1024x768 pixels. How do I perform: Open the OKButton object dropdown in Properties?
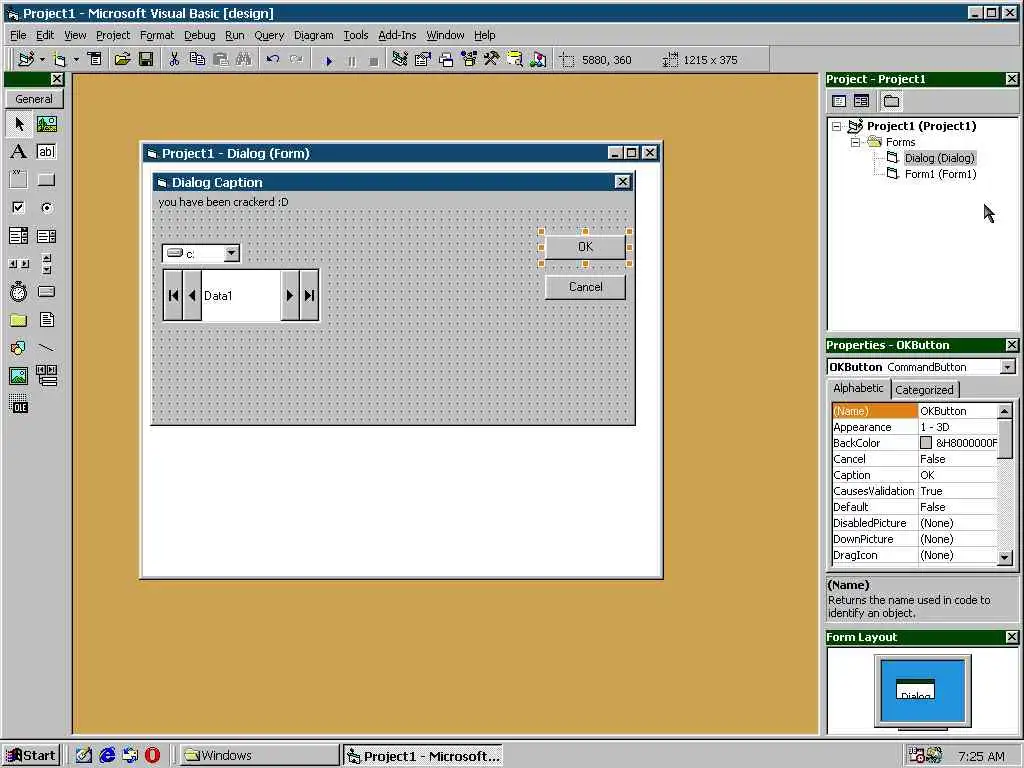[x=1007, y=367]
